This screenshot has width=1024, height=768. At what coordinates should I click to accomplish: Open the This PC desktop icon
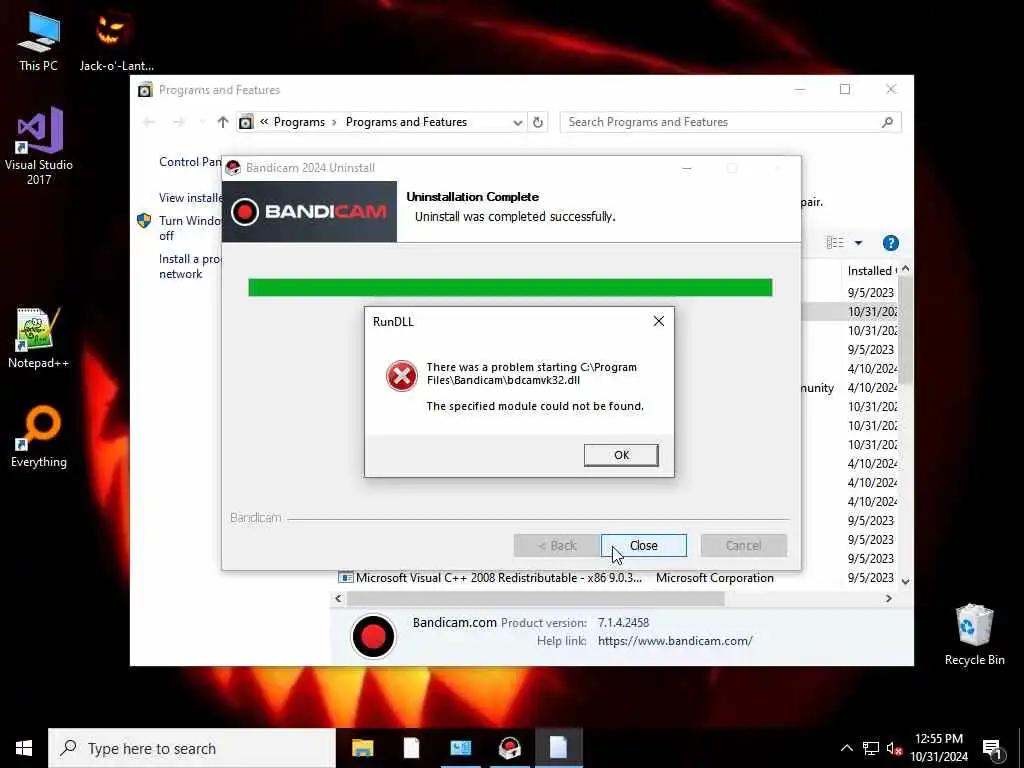pyautogui.click(x=38, y=41)
